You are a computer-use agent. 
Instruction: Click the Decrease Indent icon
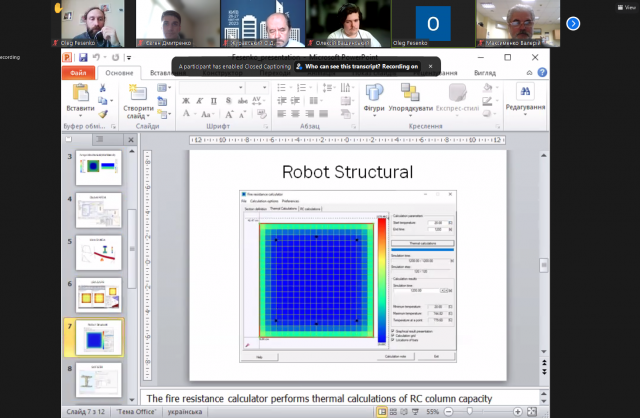(282, 100)
